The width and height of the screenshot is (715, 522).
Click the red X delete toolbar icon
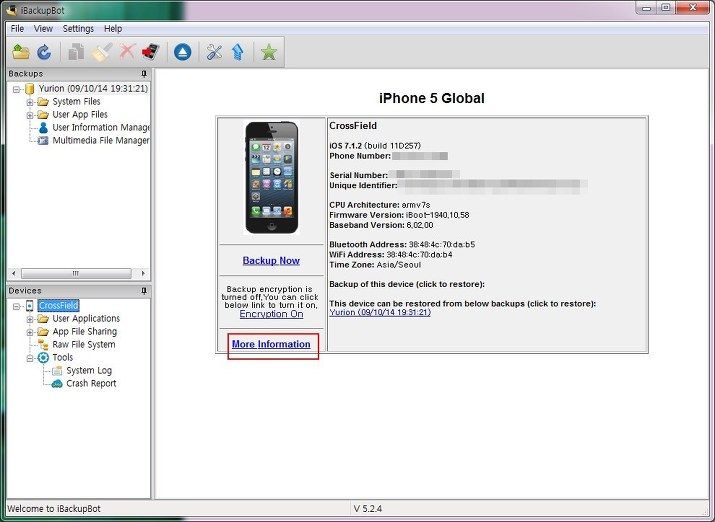point(127,52)
